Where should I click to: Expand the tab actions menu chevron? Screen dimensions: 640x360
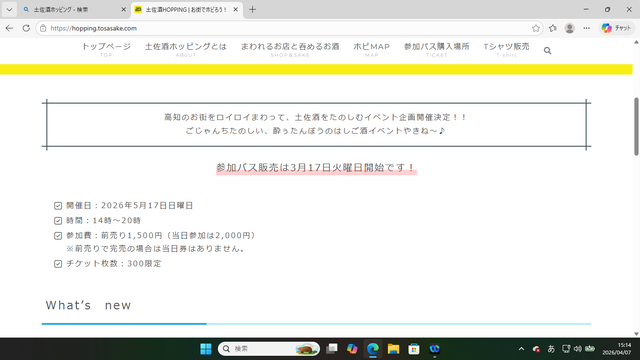click(9, 9)
